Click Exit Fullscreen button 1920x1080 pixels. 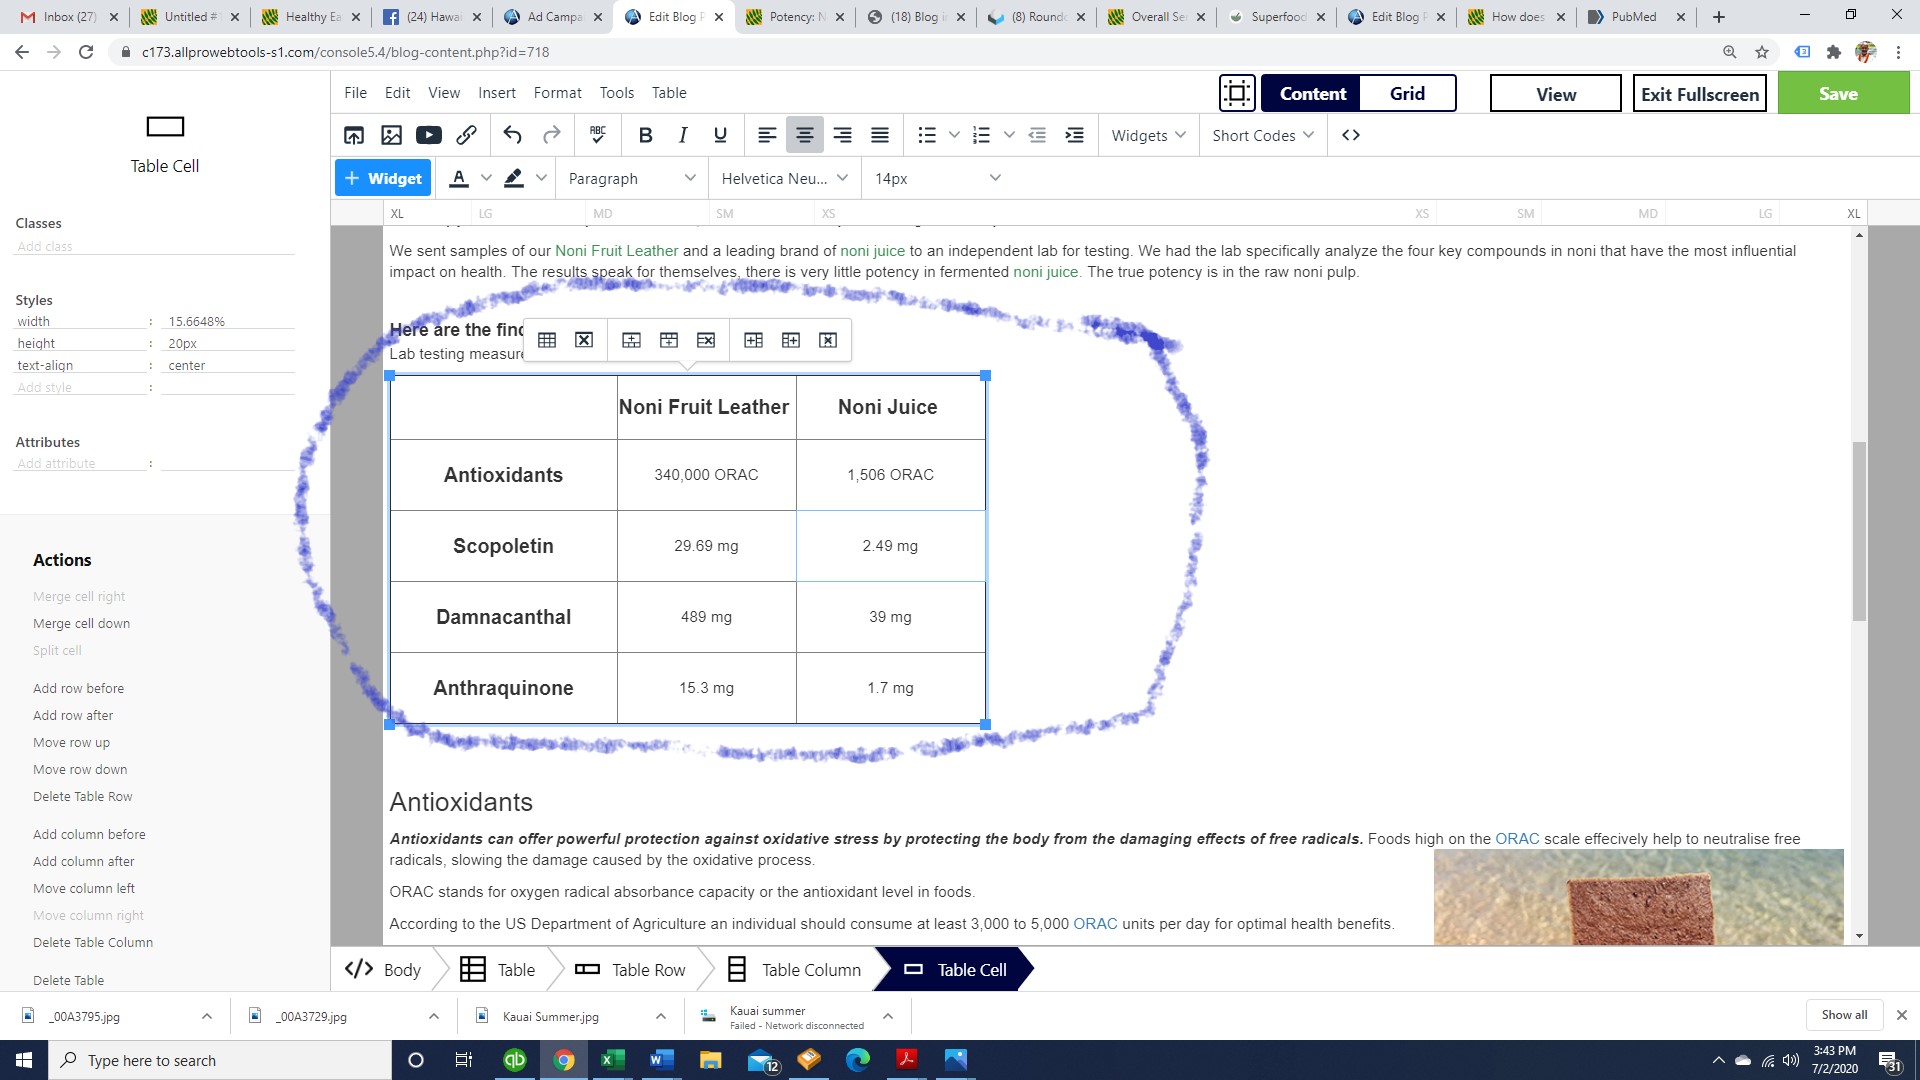(1700, 93)
